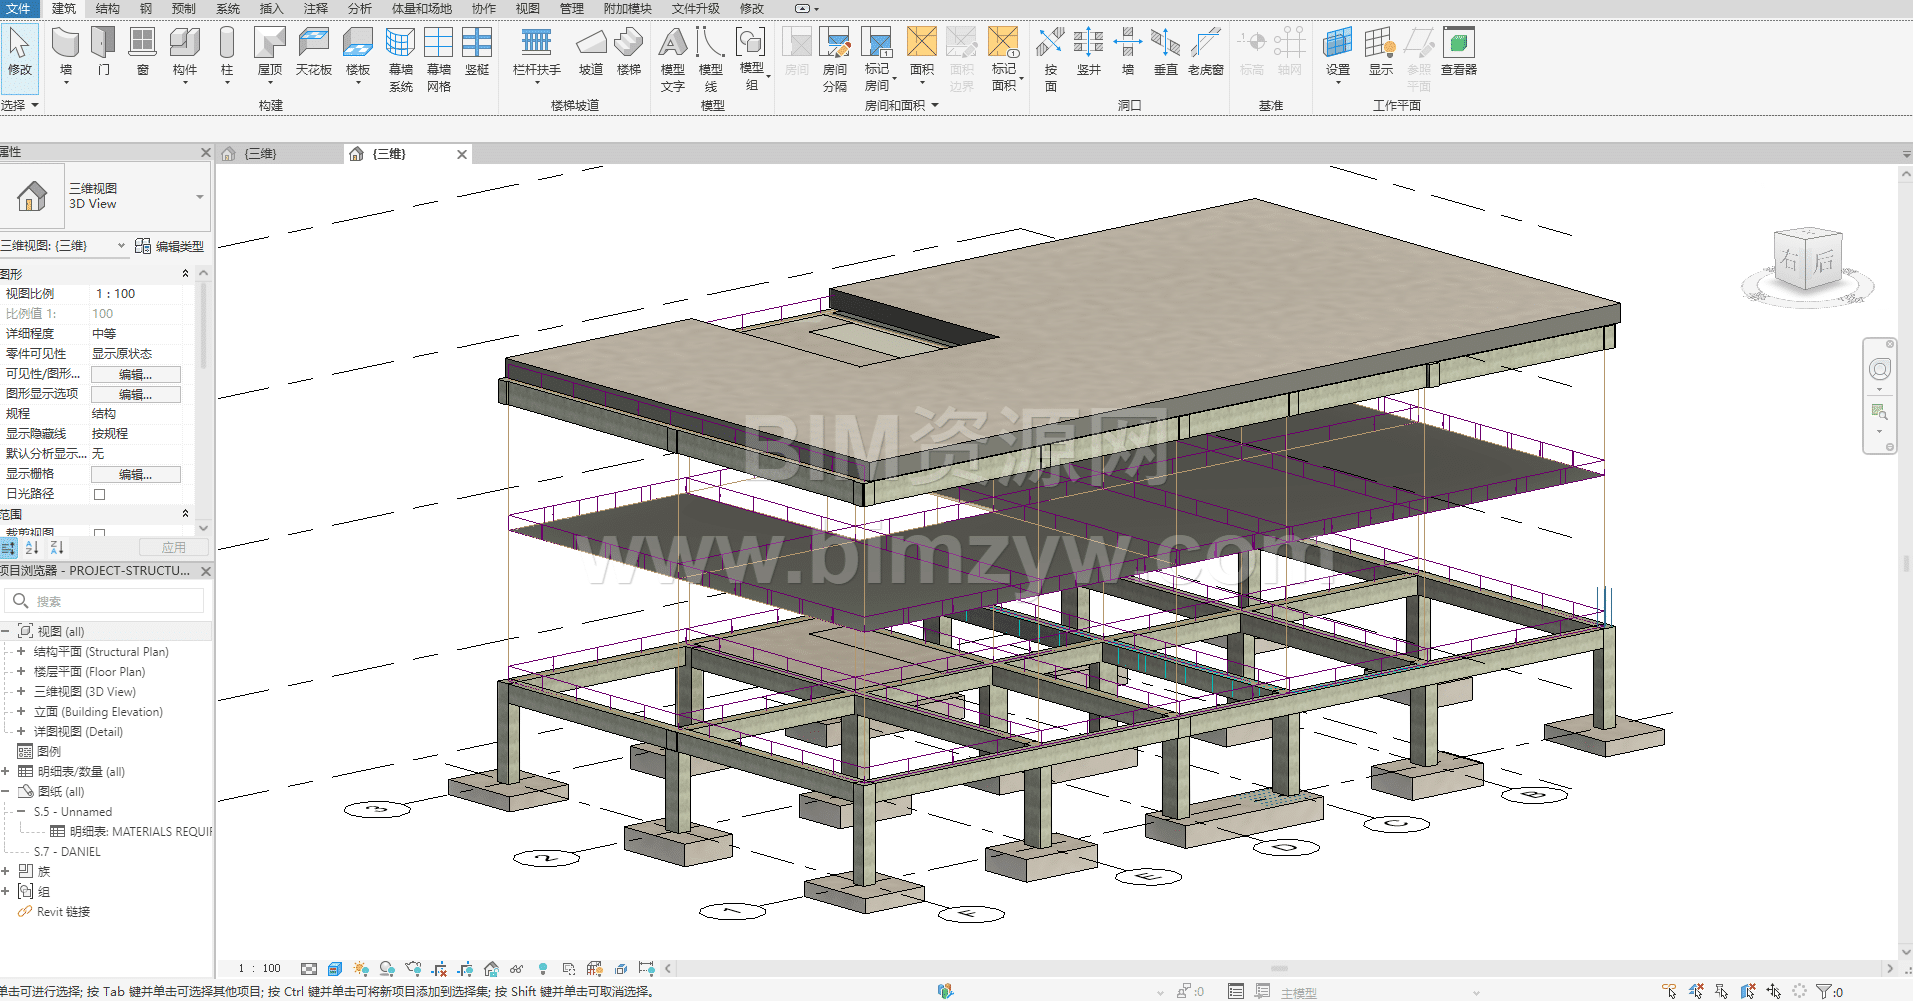This screenshot has width=1913, height=1001.
Task: Expand the Structural Plan (结构平面) tree node
Action: (21, 651)
